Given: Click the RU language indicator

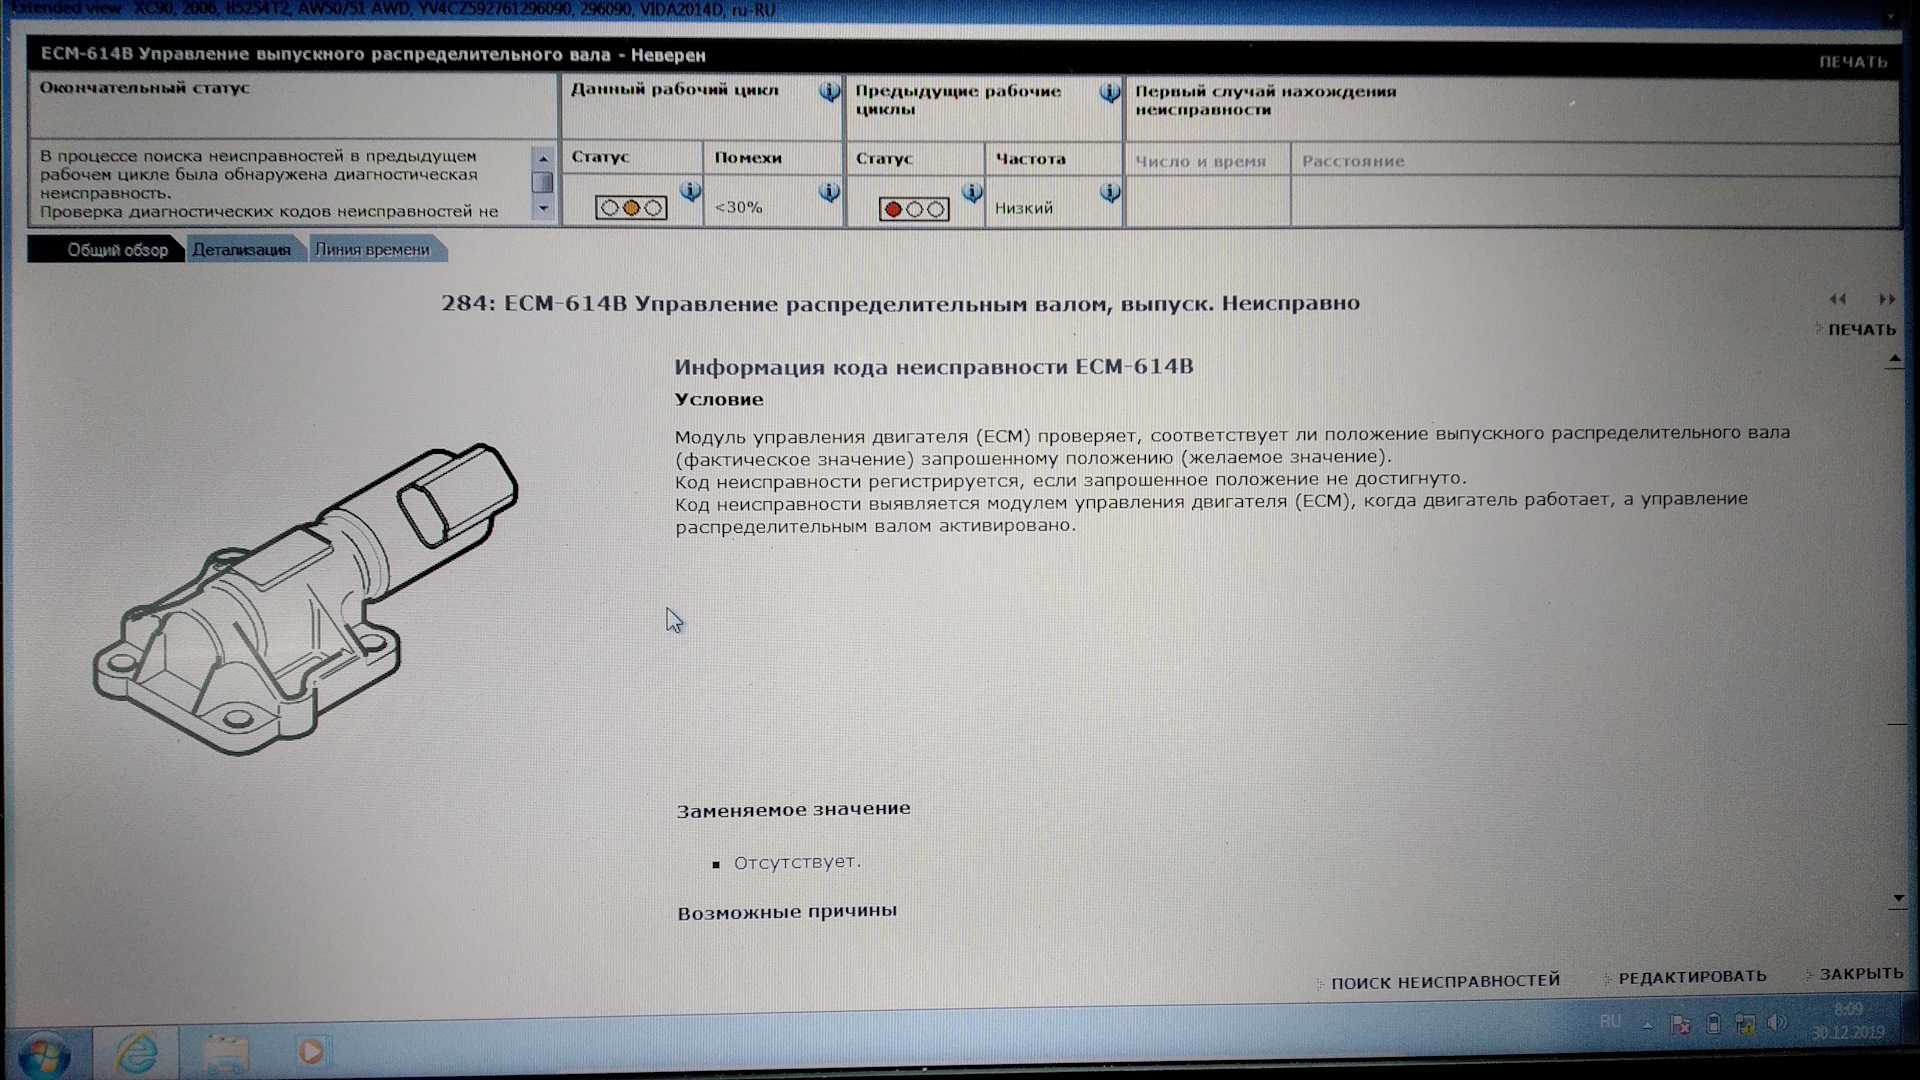Looking at the screenshot, I should coord(1610,1021).
